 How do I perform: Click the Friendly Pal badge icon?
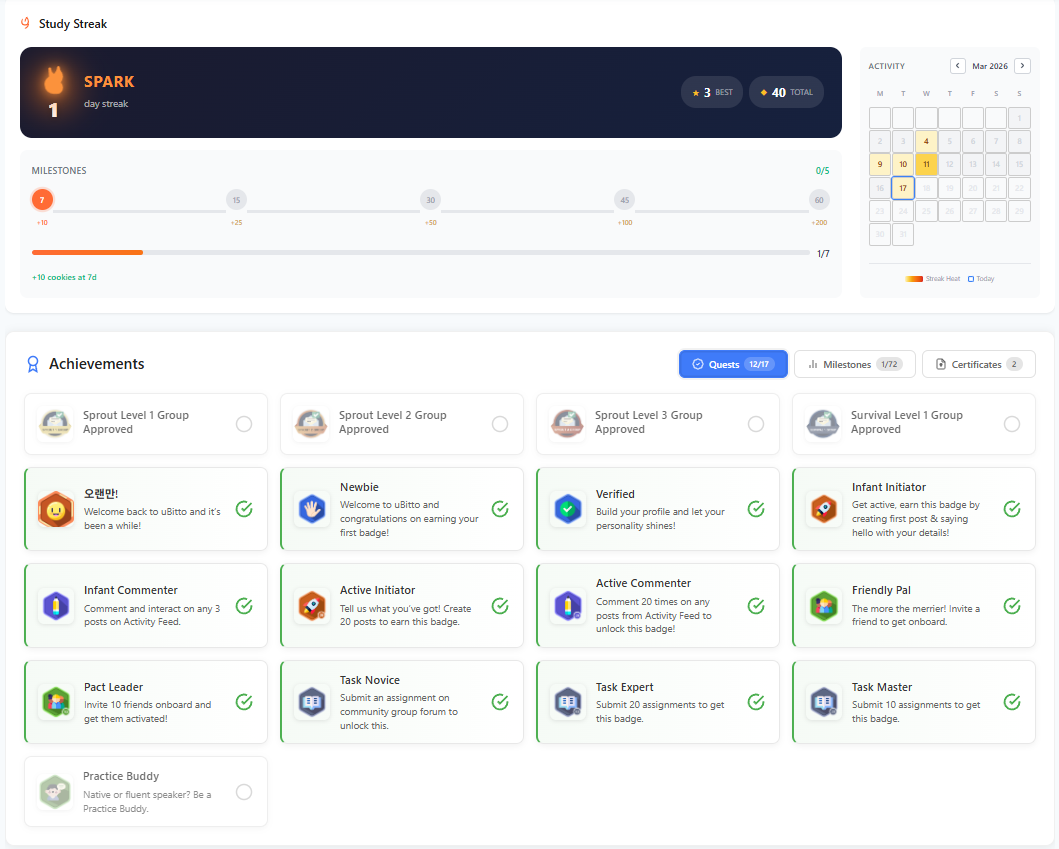pyautogui.click(x=823, y=605)
